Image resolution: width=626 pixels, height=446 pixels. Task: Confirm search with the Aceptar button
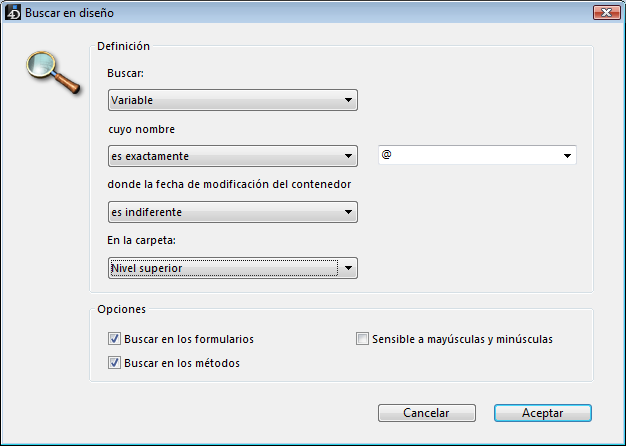542,413
